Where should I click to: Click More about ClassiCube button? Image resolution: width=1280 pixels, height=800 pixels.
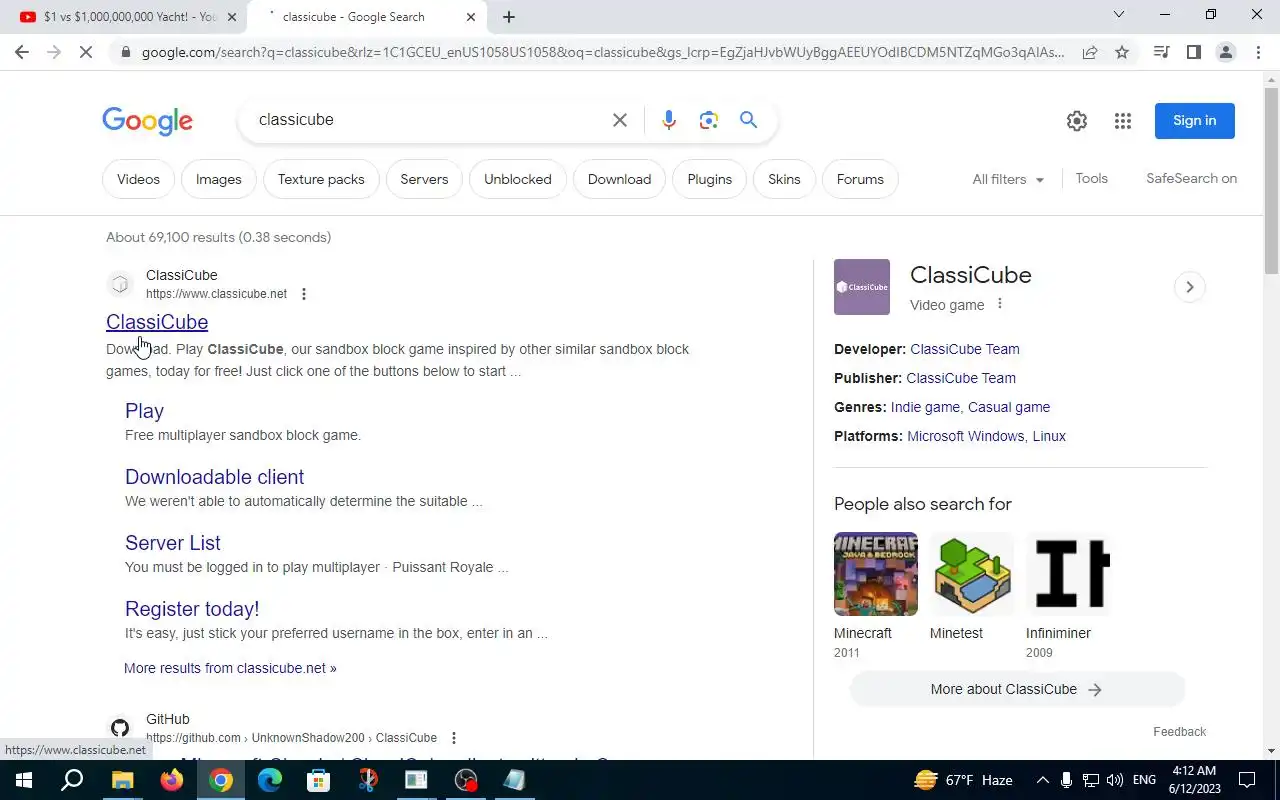tap(1017, 689)
